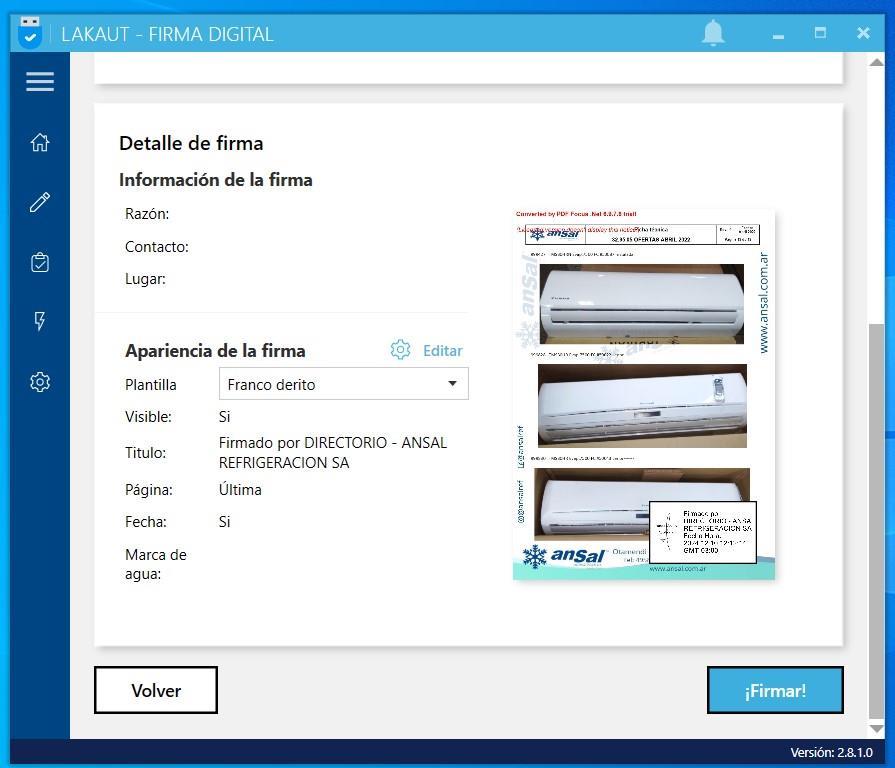This screenshot has width=895, height=768.
Task: Click the 'Última' page value
Action: coord(240,490)
